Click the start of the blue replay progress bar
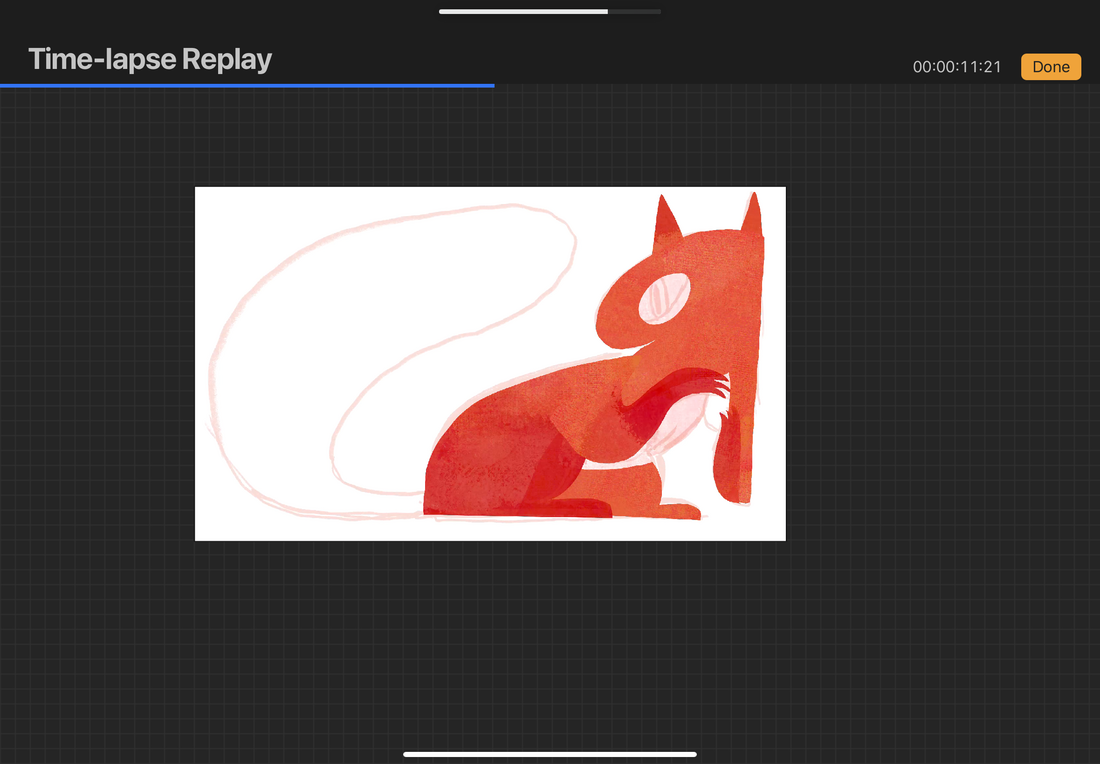 tap(4, 86)
